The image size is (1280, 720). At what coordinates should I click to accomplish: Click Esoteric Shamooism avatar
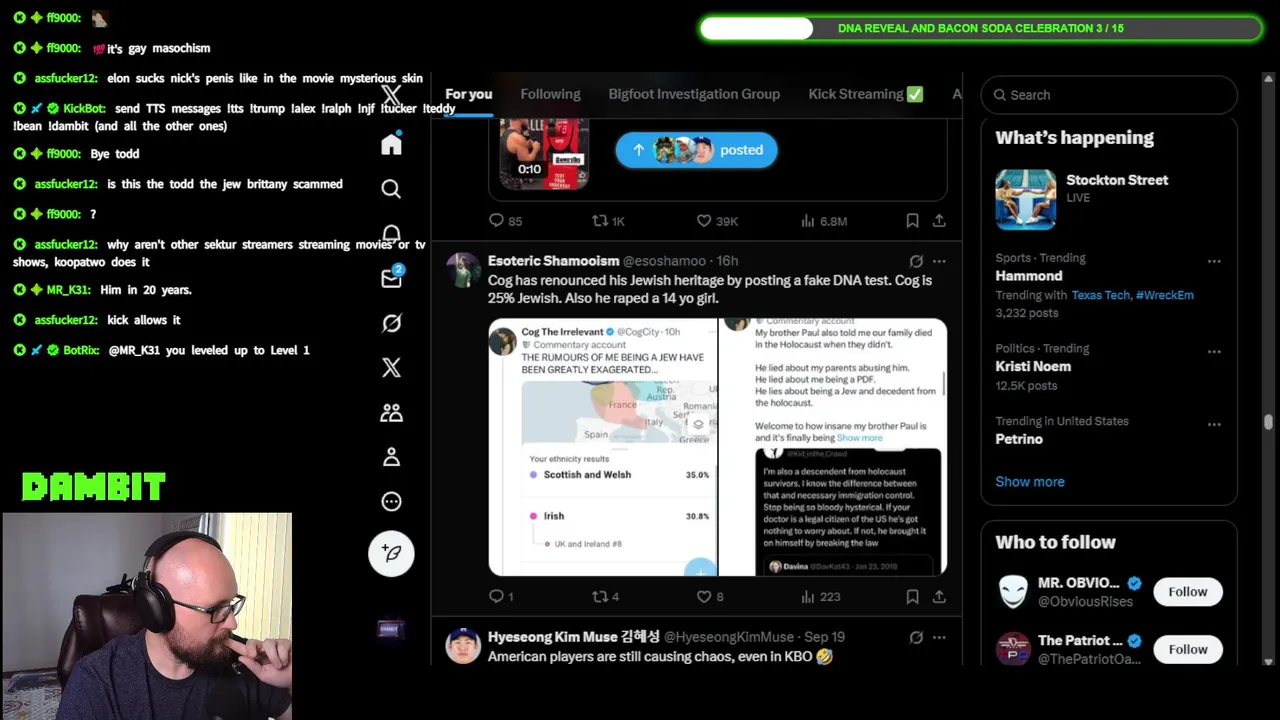pyautogui.click(x=463, y=270)
